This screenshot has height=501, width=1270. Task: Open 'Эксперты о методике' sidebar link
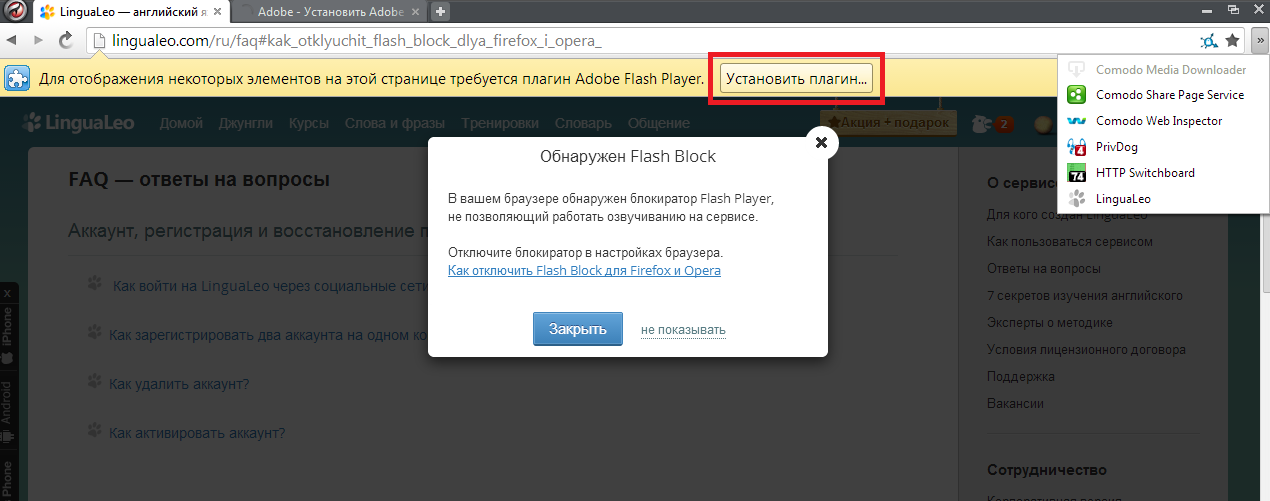point(1050,322)
